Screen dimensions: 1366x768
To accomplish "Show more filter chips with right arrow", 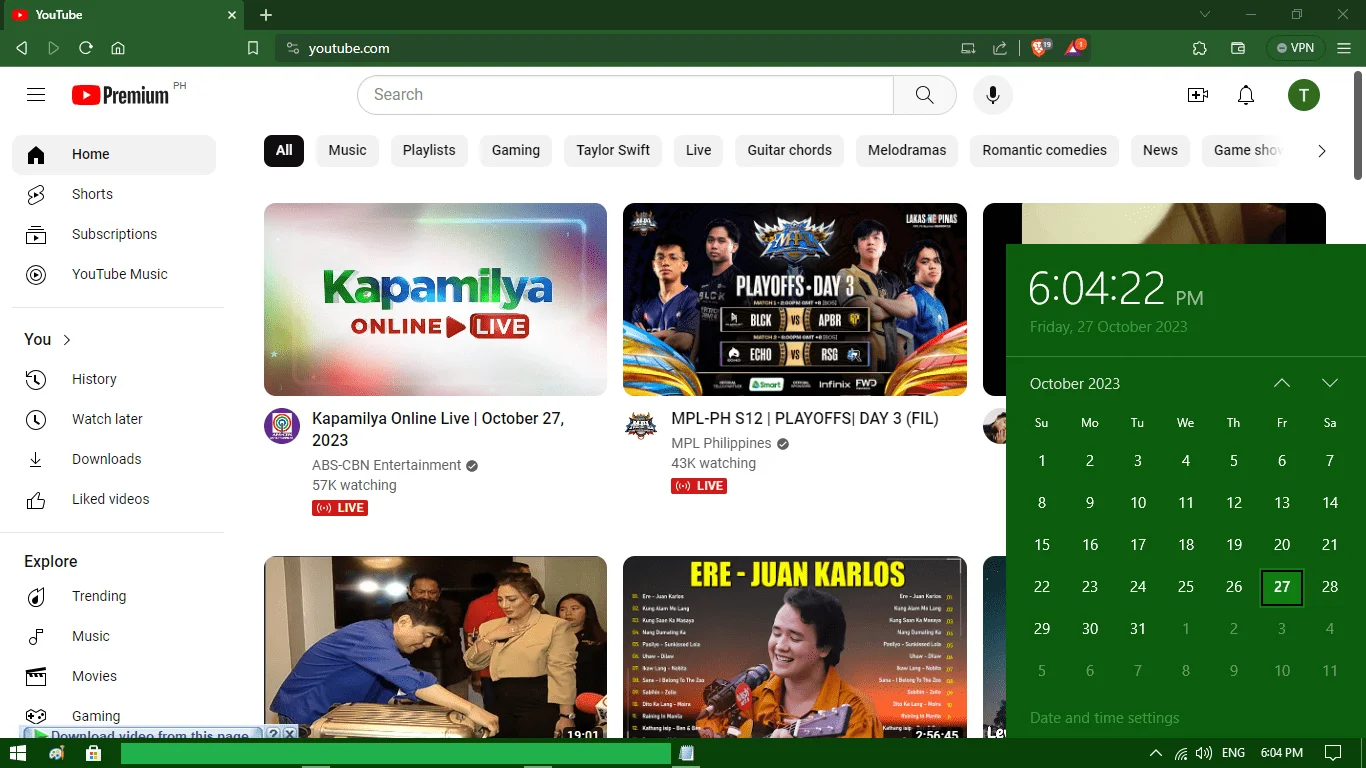I will pos(1322,151).
